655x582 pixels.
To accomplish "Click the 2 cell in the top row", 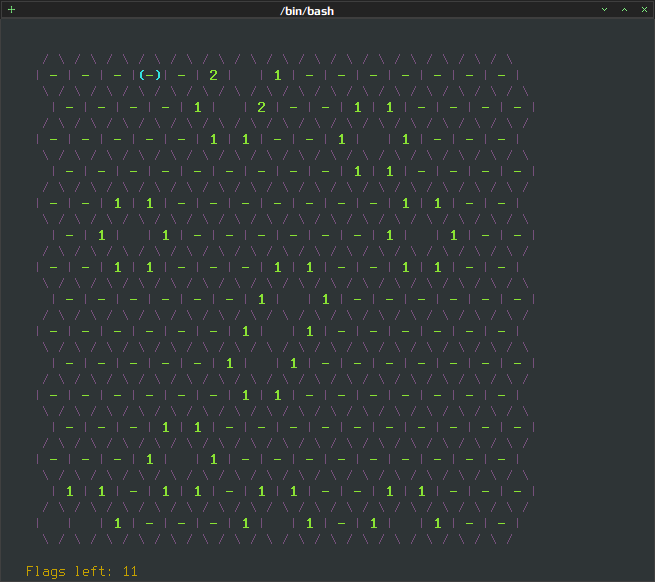I will [x=213, y=75].
